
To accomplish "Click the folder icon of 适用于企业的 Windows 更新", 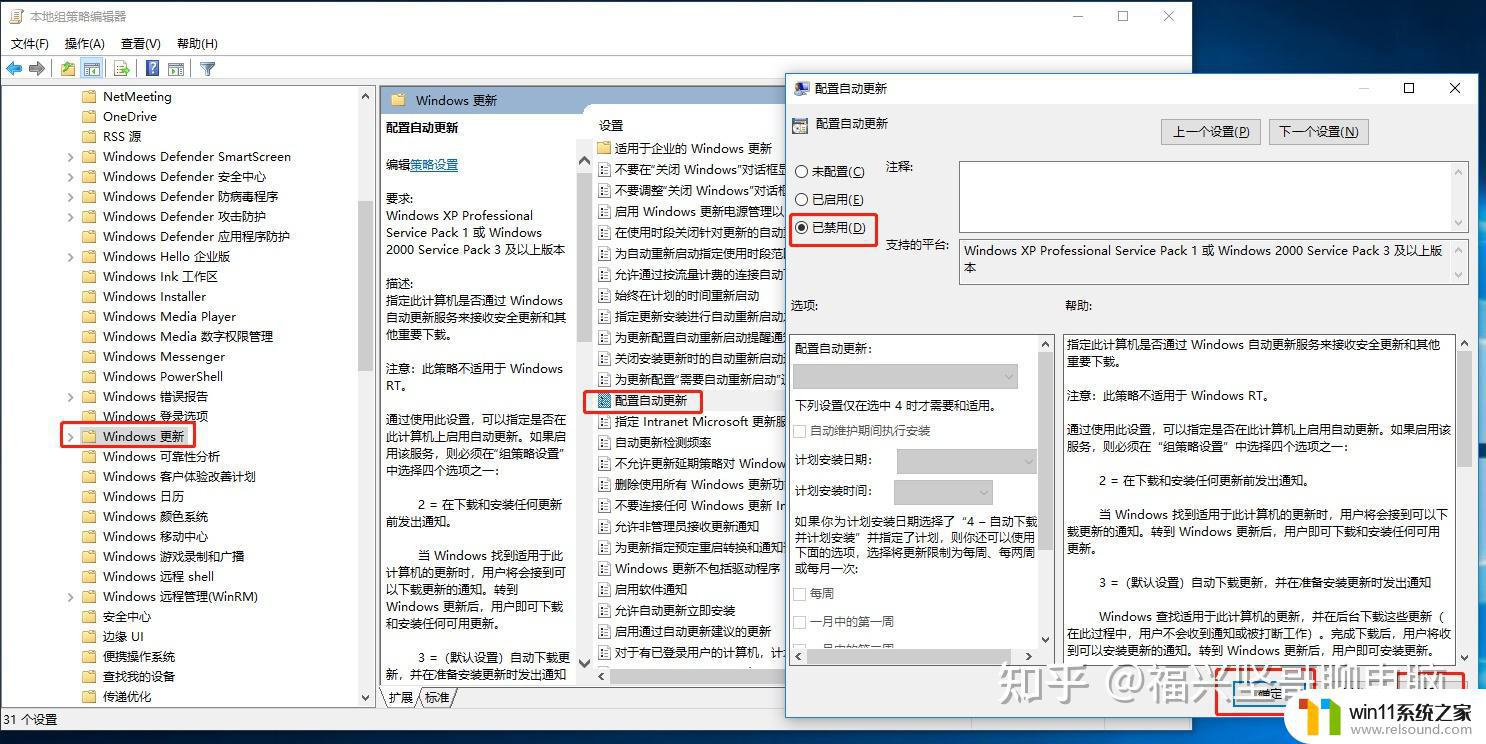I will point(603,148).
